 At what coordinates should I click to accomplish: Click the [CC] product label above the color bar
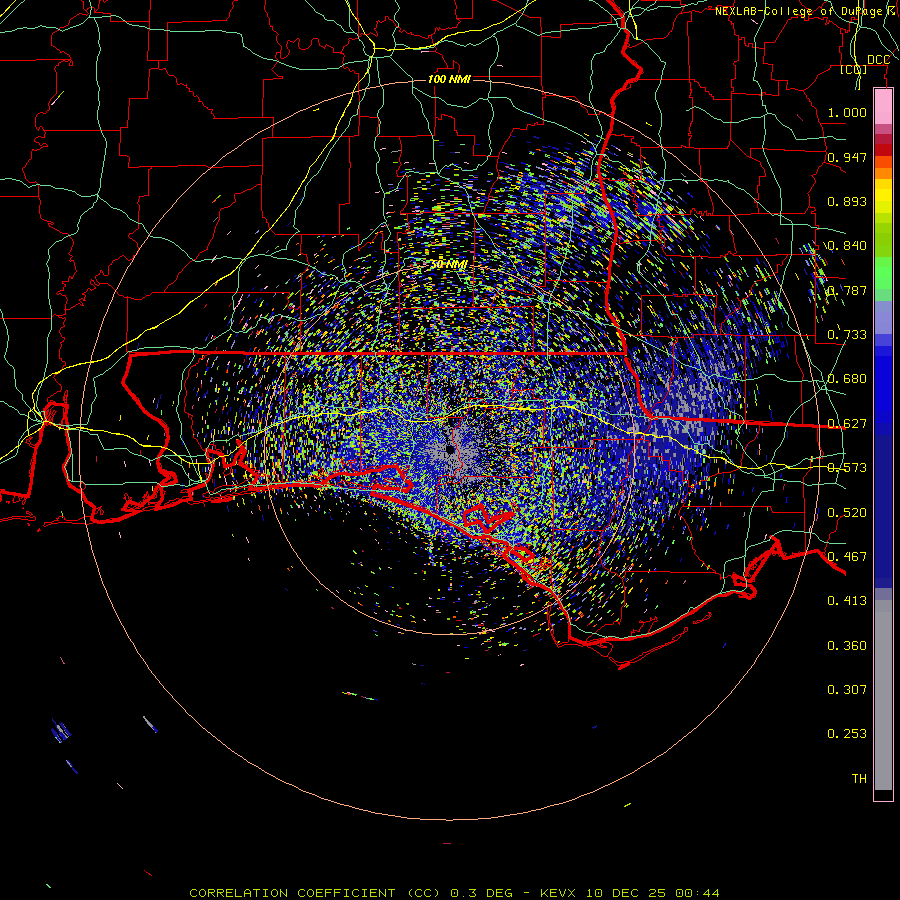click(854, 70)
